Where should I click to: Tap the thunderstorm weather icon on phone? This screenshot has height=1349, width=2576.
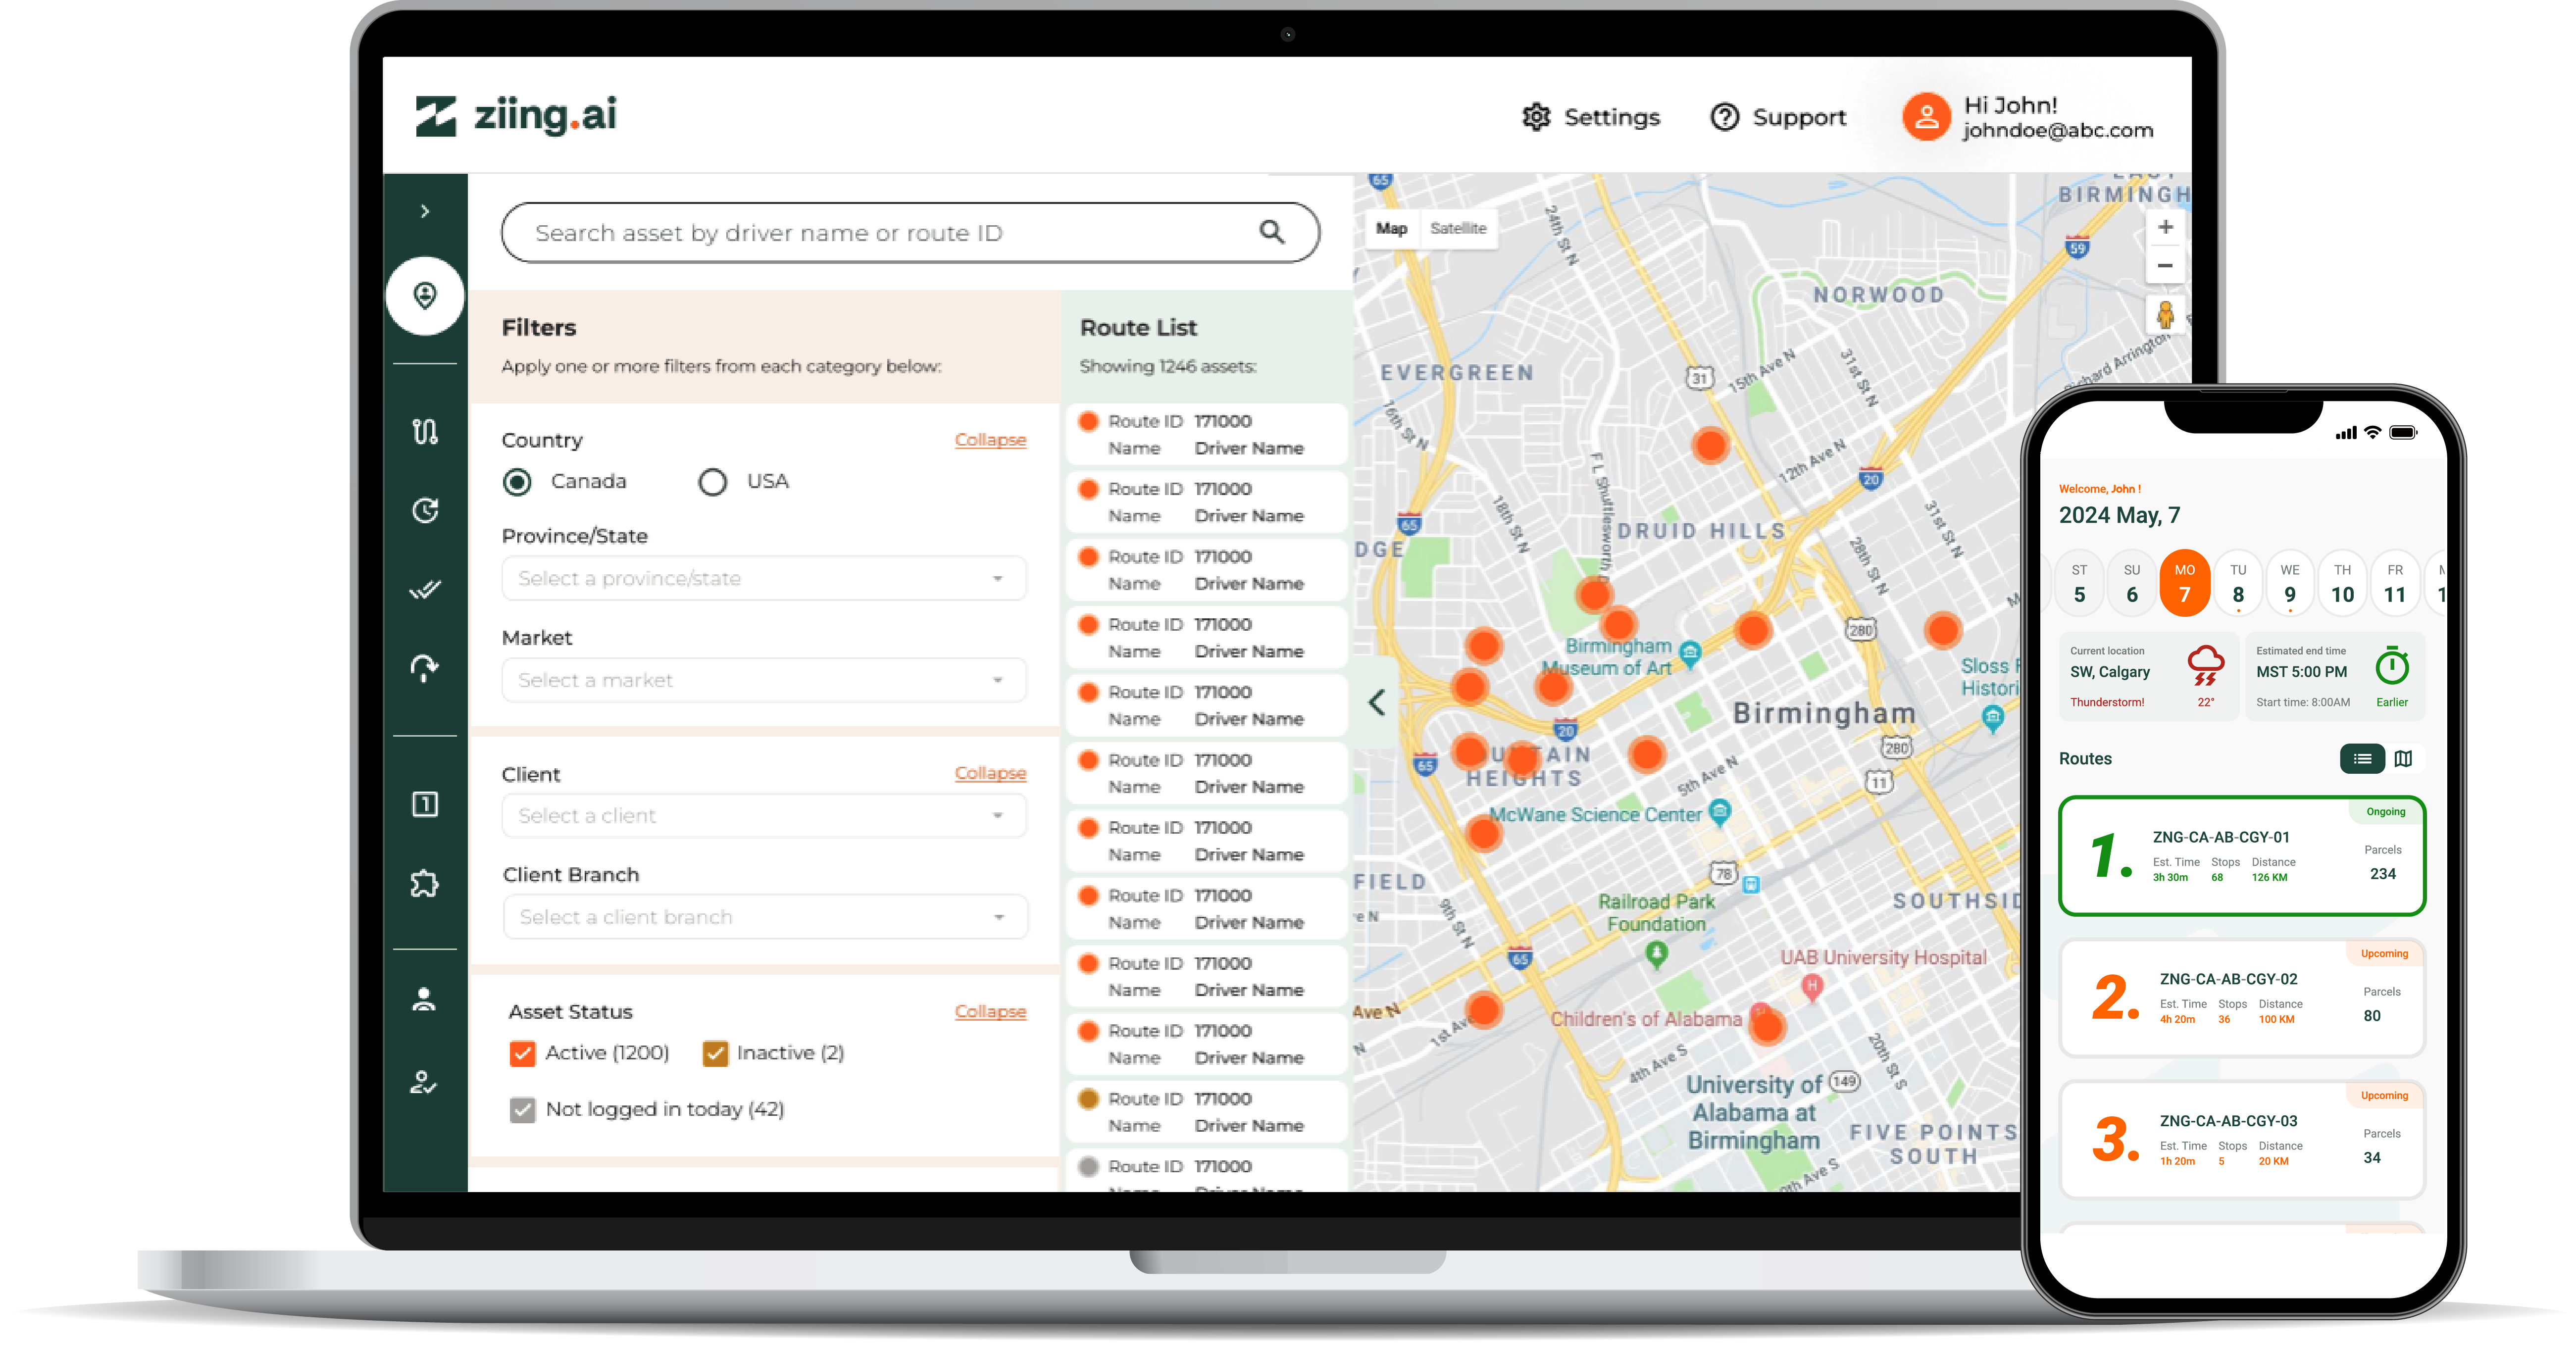(2205, 666)
